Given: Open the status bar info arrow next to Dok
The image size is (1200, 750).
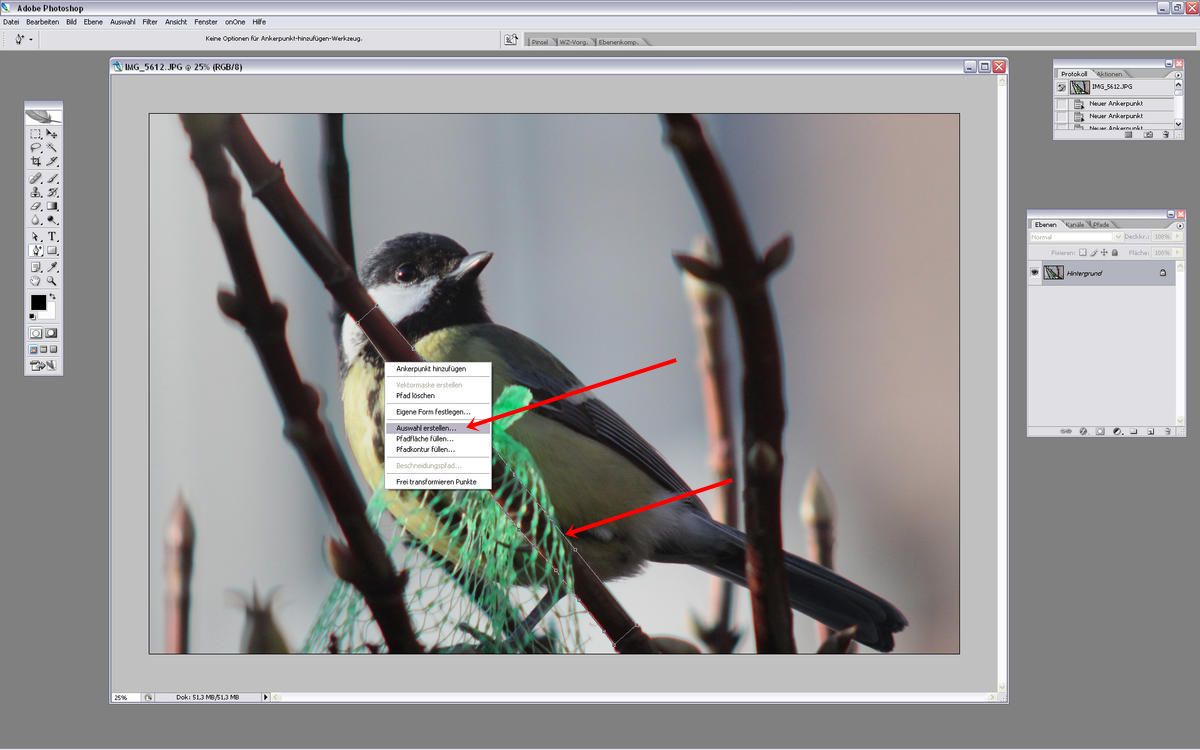Looking at the screenshot, I should [265, 697].
